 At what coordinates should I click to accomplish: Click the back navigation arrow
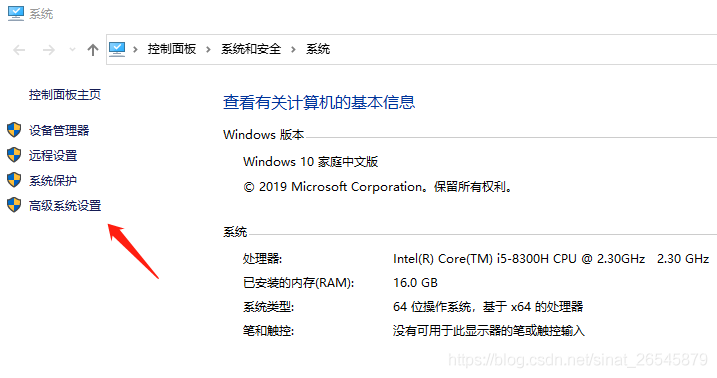coord(19,49)
